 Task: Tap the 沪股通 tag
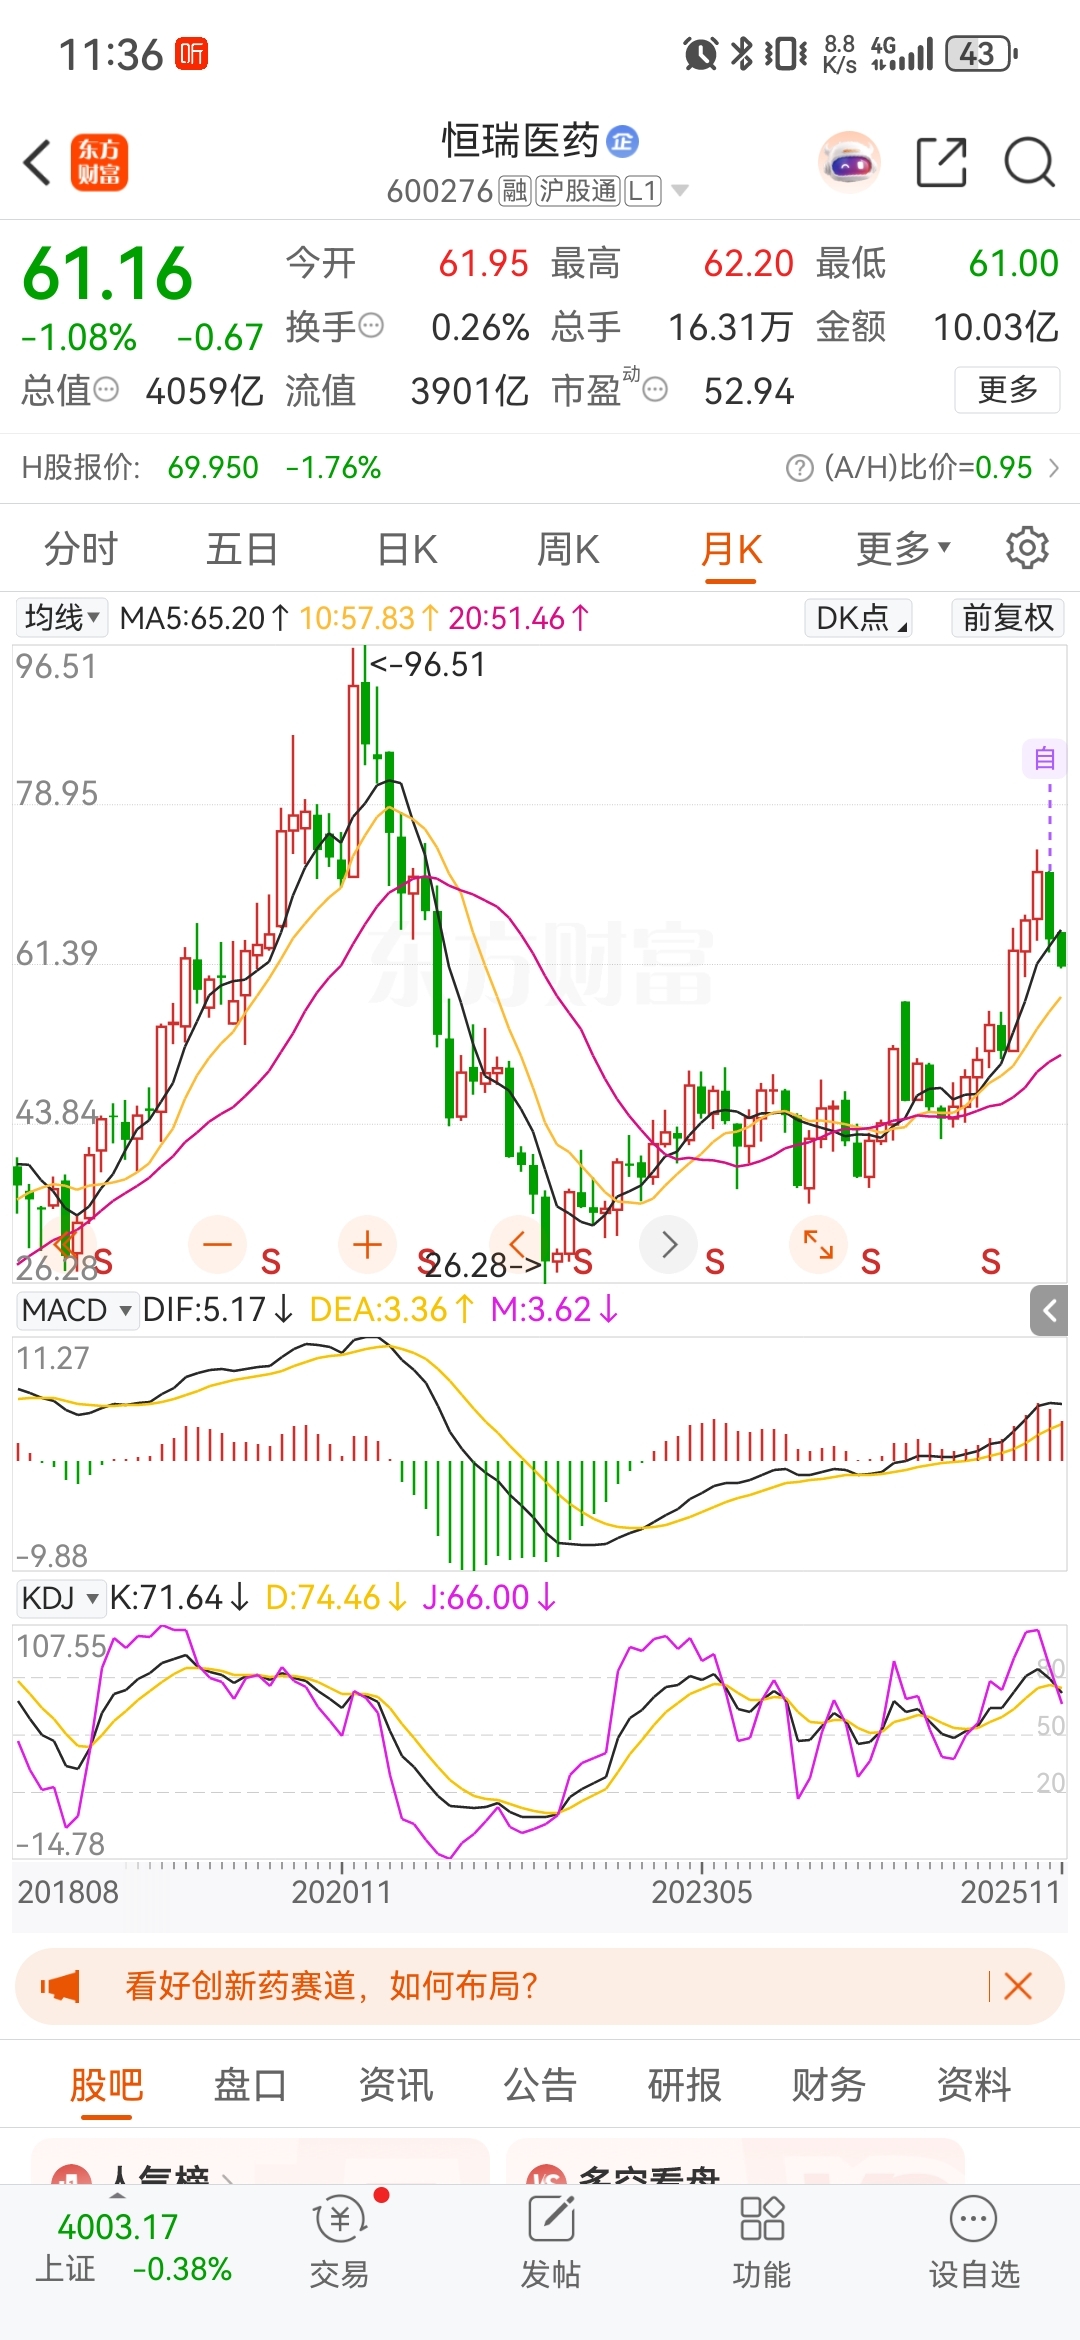click(x=578, y=190)
